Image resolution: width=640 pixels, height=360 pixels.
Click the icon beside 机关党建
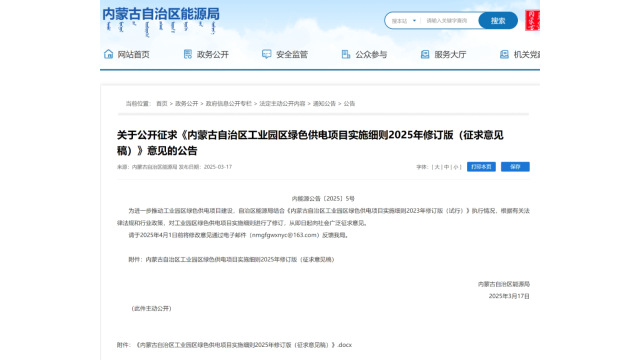(x=504, y=54)
